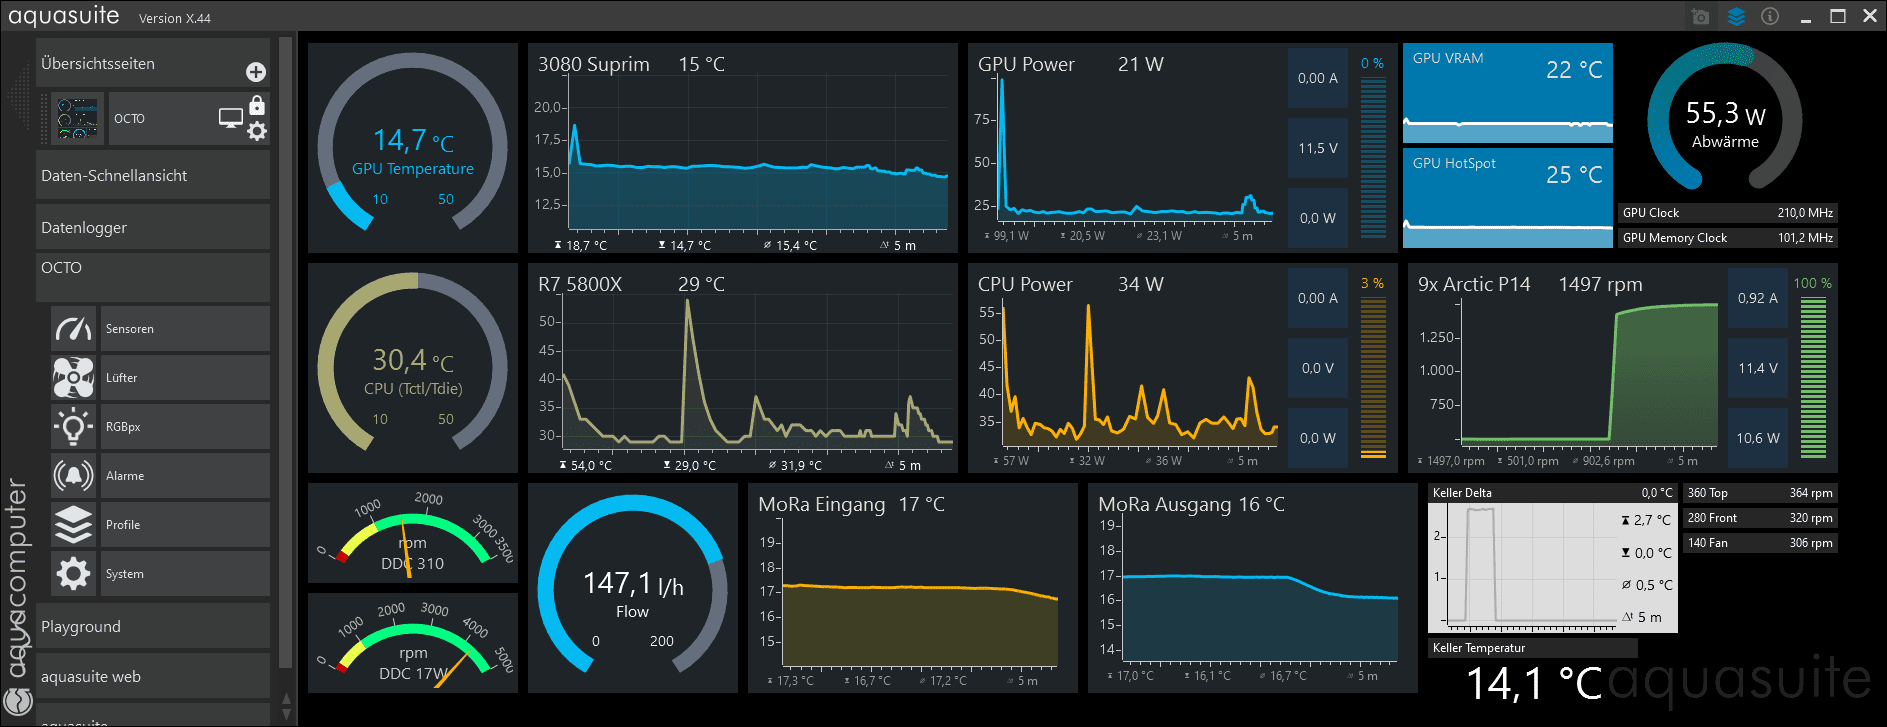Click the speedometer icon beside Sensoren
Image resolution: width=1887 pixels, height=727 pixels.
[x=74, y=328]
